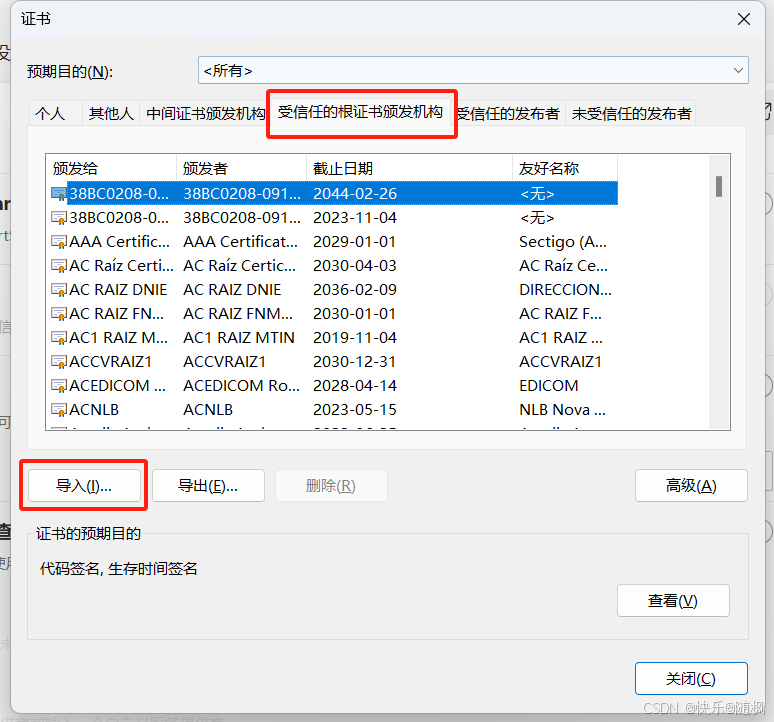Open 高级(A) settings button
This screenshot has width=774, height=722.
pos(691,486)
